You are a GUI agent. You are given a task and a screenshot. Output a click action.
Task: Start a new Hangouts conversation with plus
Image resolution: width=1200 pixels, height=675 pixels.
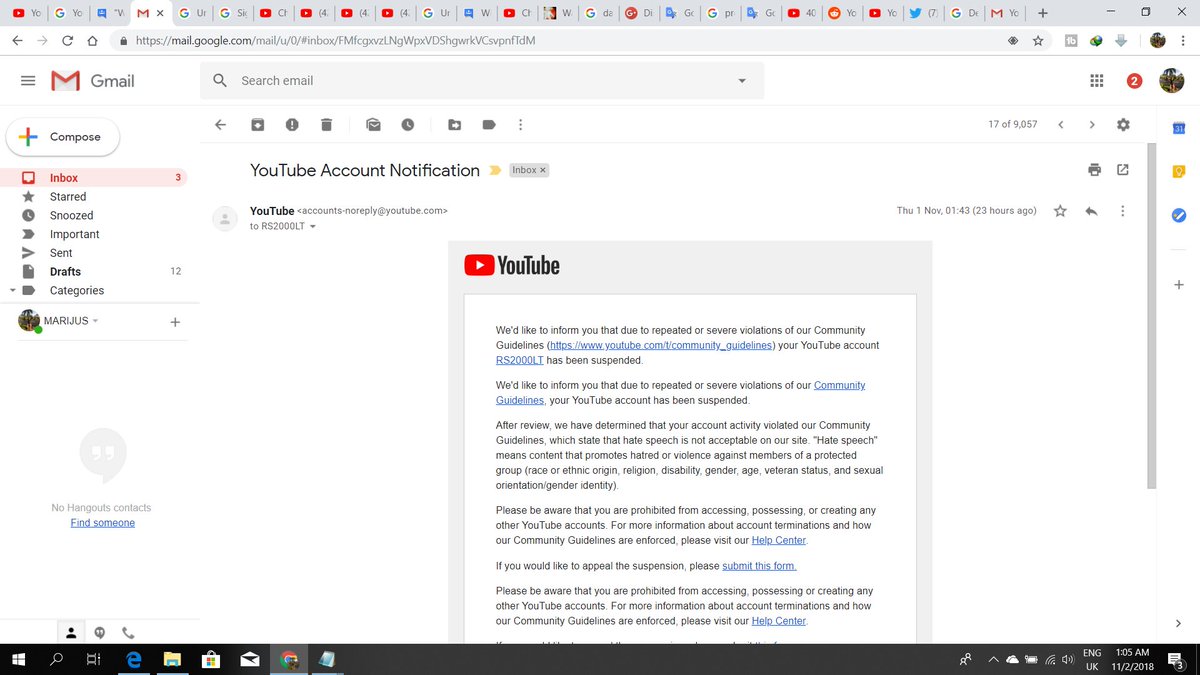point(175,322)
